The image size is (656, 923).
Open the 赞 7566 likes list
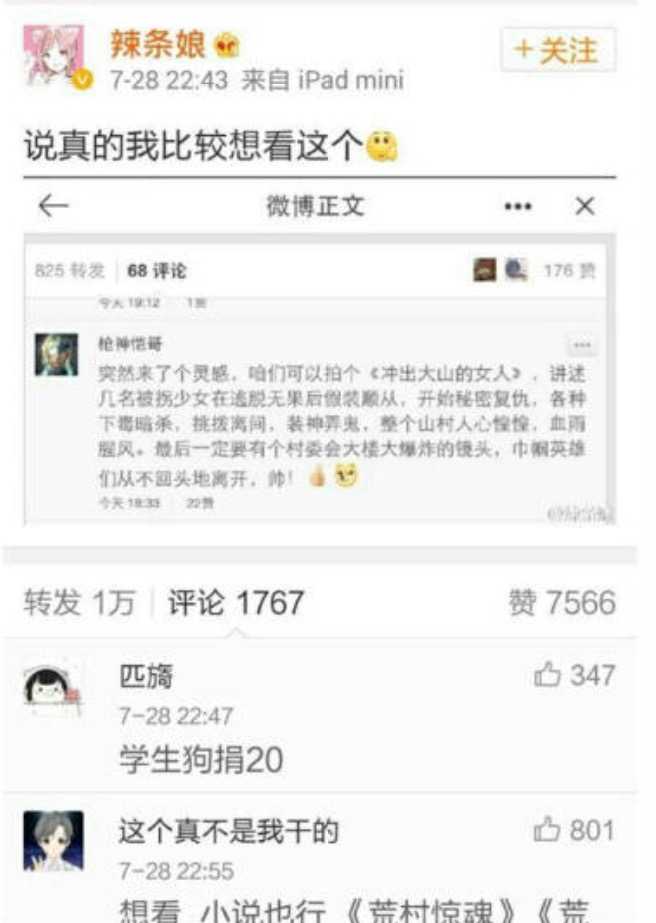pyautogui.click(x=562, y=602)
